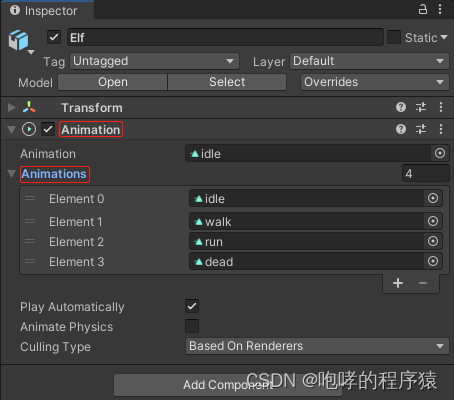
Task: Open the Overrides dropdown
Action: coord(375,82)
